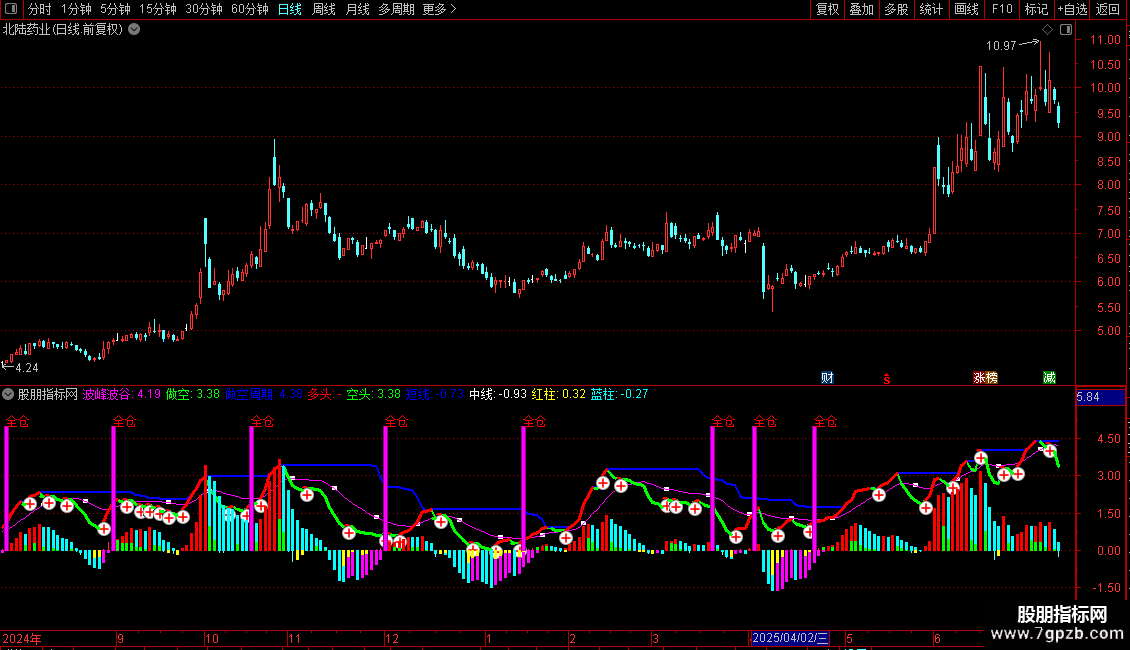The height and width of the screenshot is (650, 1130).
Task: Click the 多头 indicator label
Action: (324, 394)
